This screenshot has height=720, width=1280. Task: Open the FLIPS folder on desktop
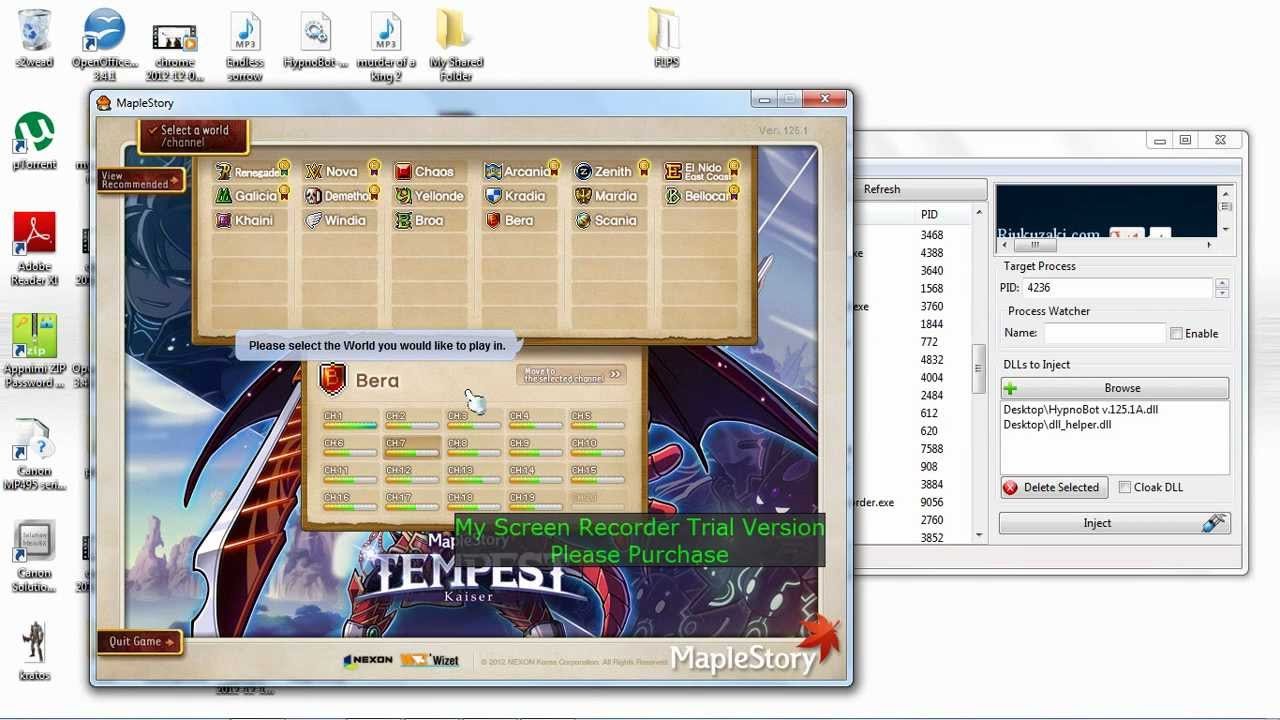(665, 38)
